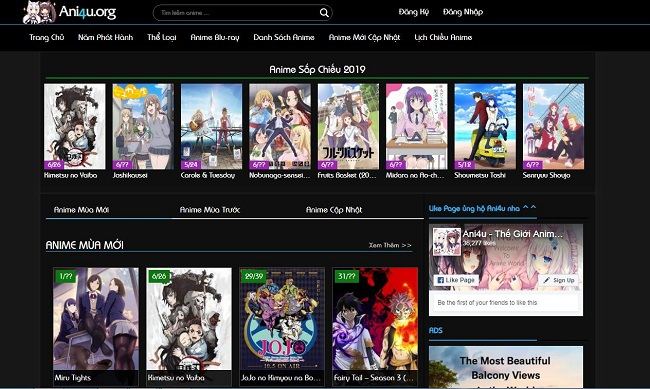
Task: Click the 29/39 episode badge on JoJo
Action: click(x=254, y=276)
